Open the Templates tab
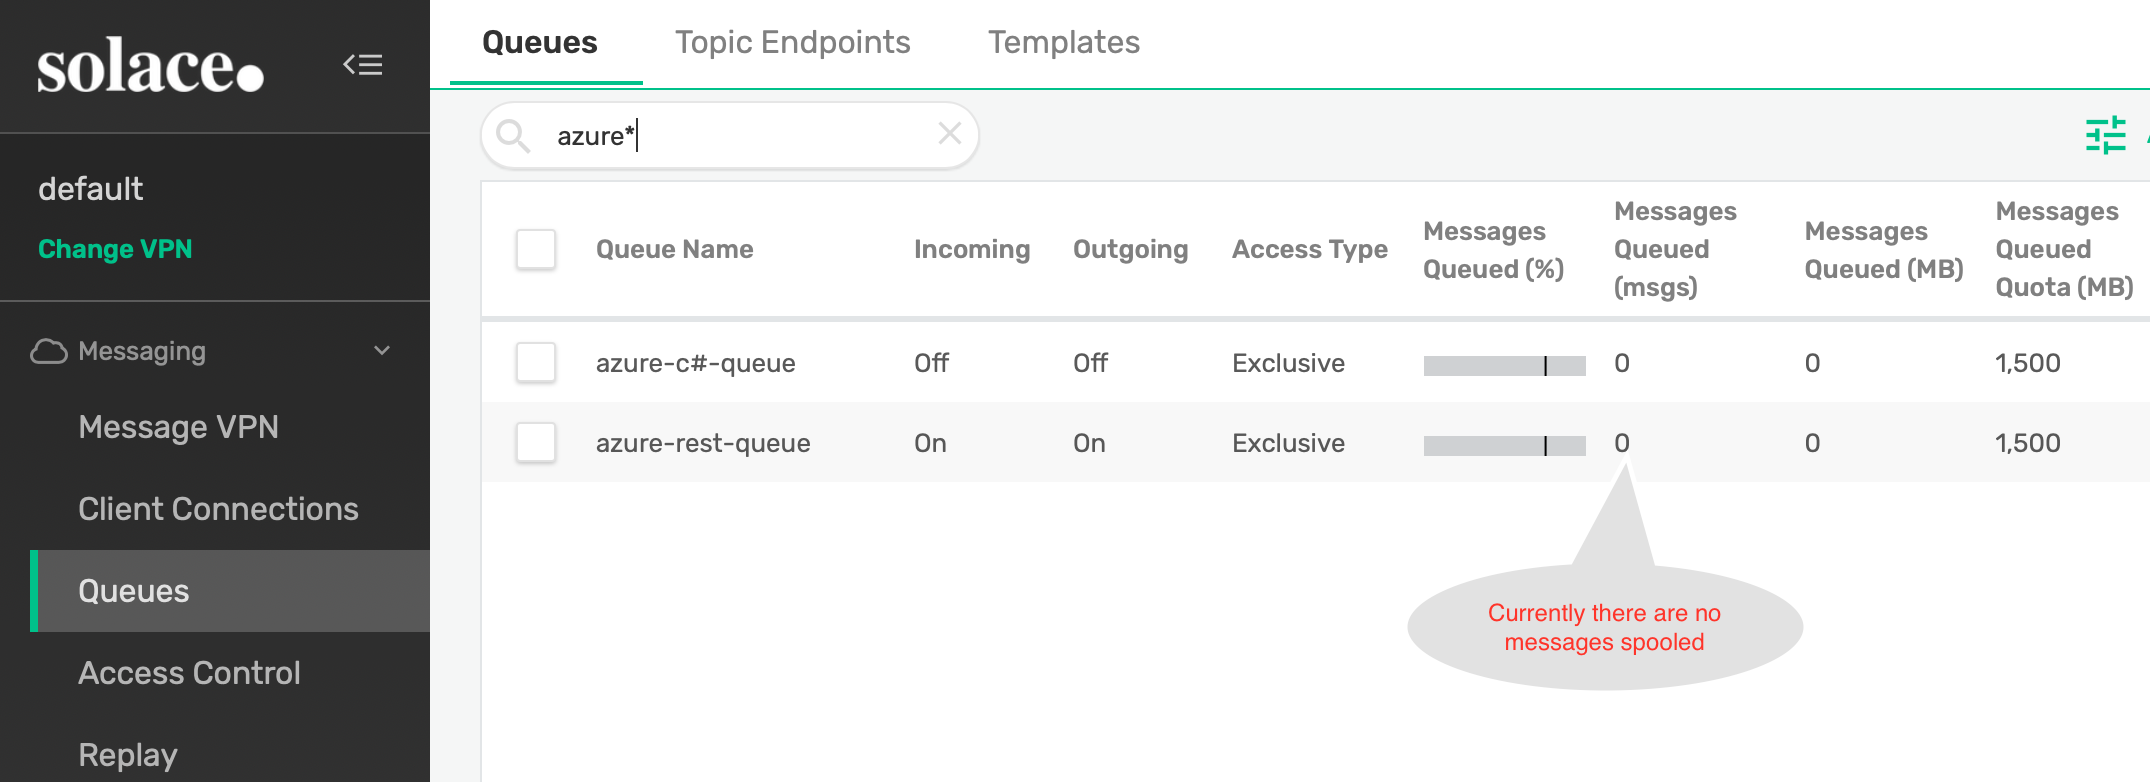This screenshot has width=2150, height=782. pyautogui.click(x=1063, y=42)
